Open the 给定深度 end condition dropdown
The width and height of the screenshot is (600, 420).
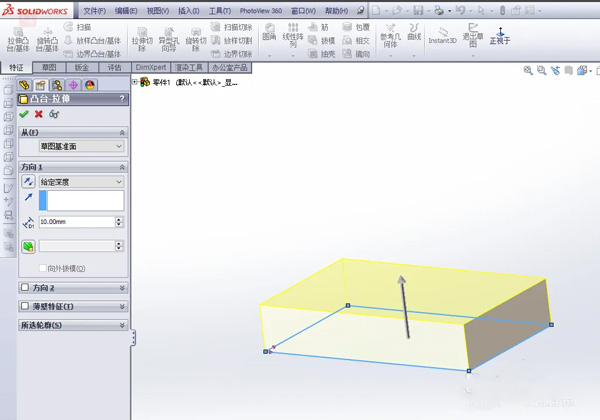pos(80,182)
